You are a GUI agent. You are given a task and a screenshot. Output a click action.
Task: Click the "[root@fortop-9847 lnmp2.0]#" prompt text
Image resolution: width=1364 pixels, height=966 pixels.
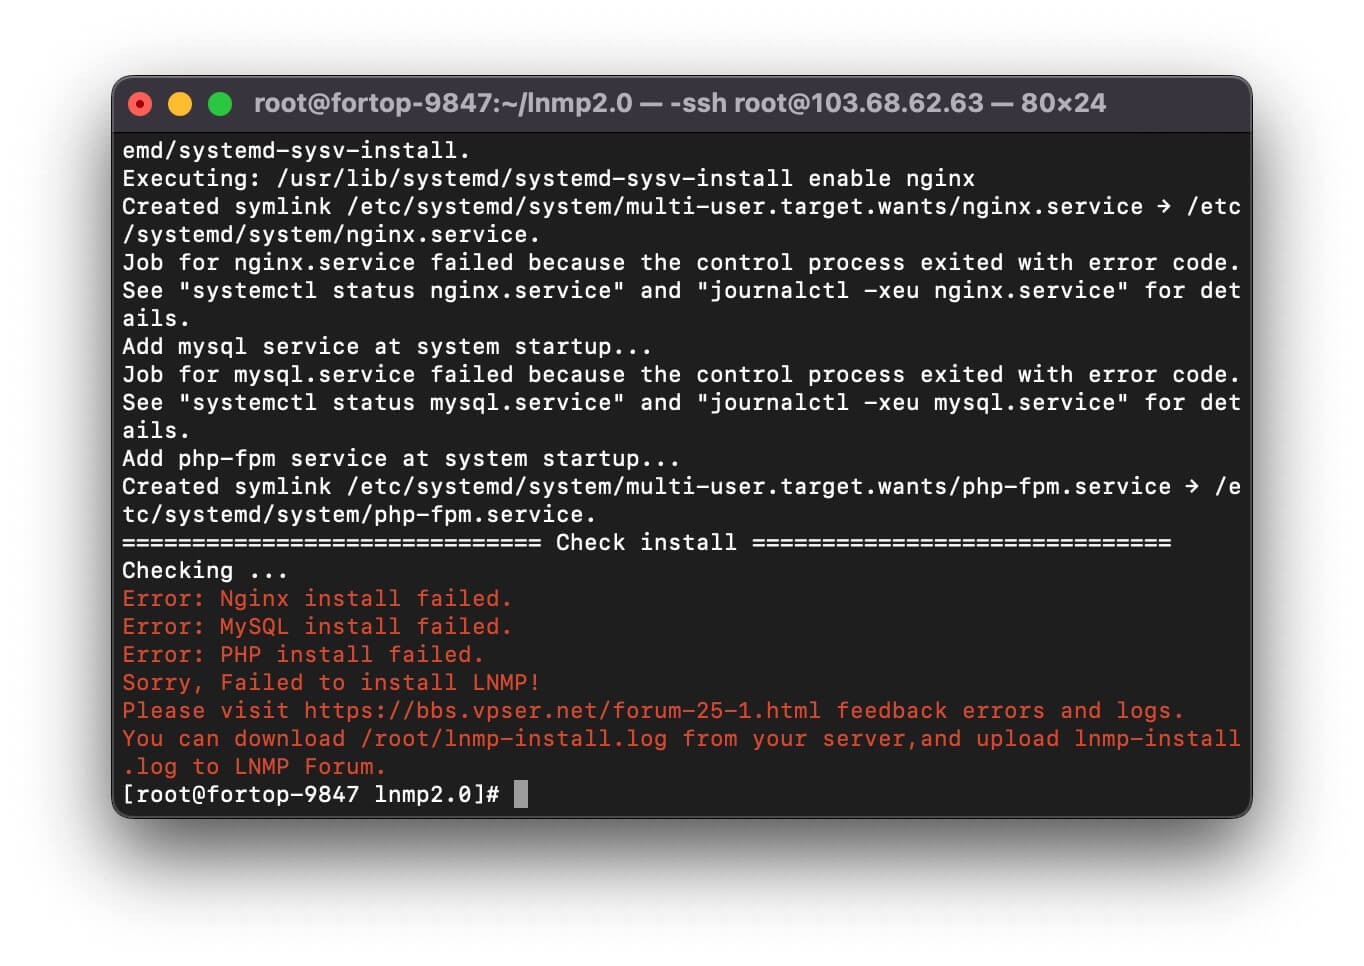(x=310, y=795)
